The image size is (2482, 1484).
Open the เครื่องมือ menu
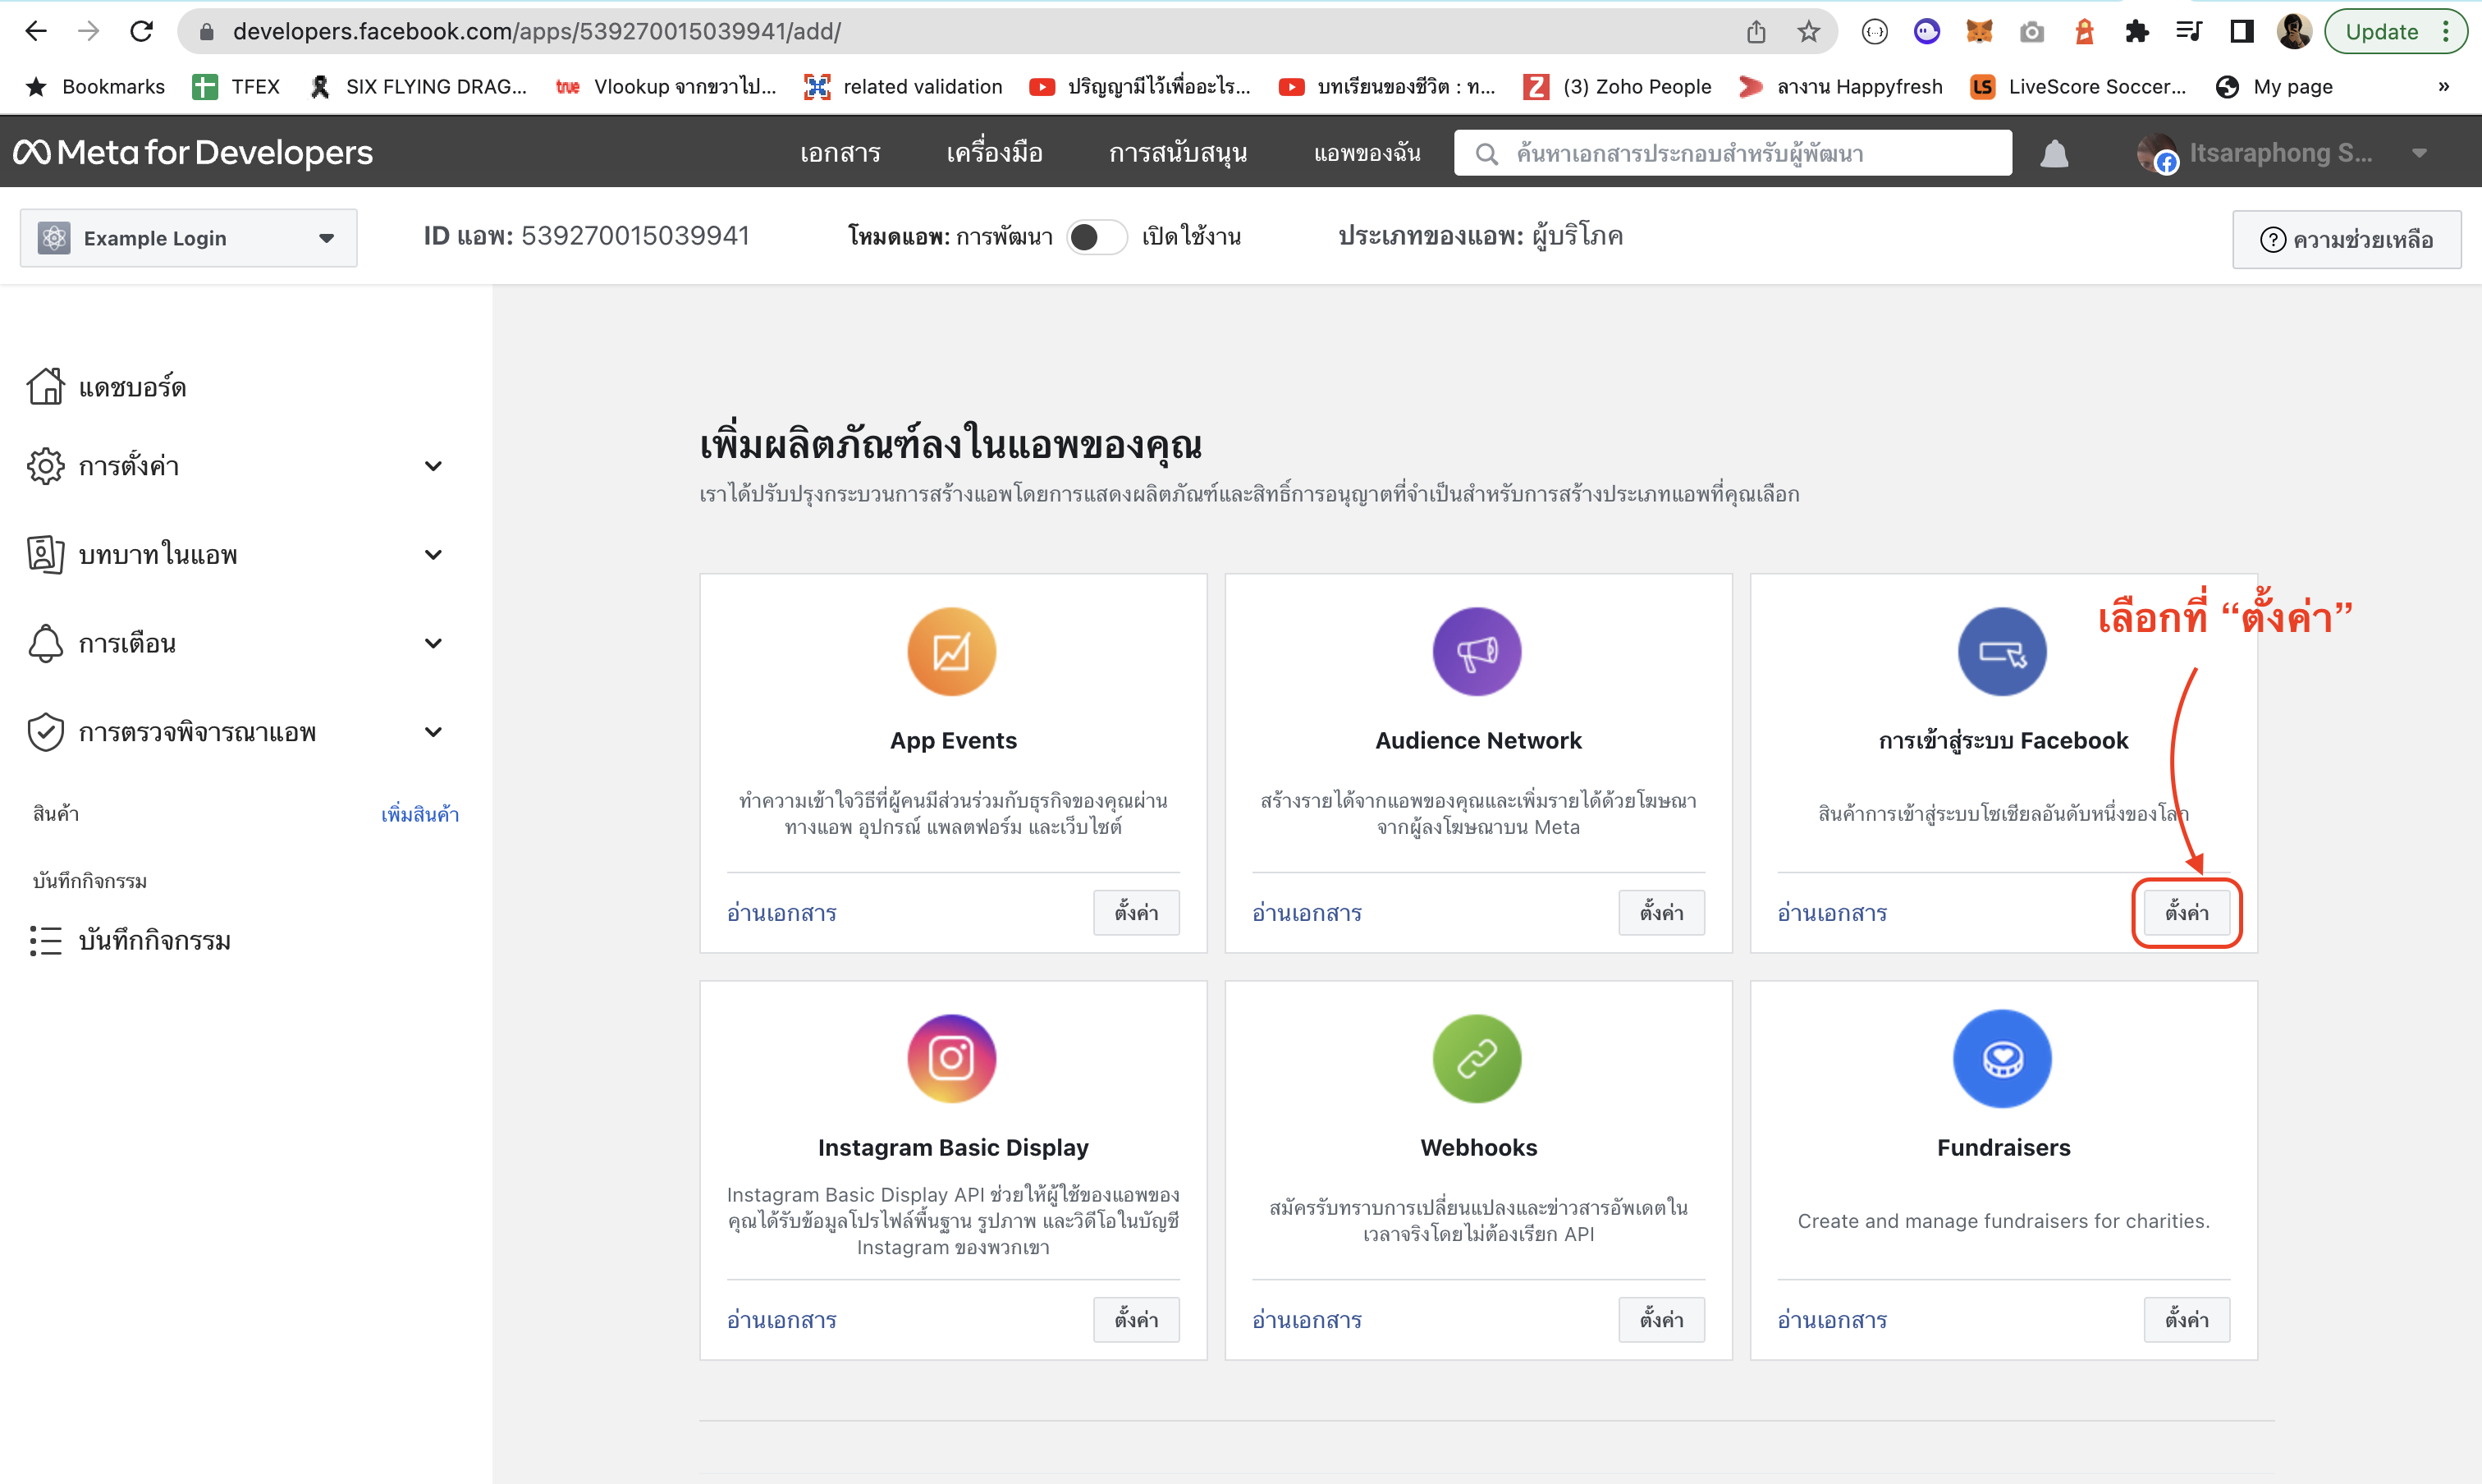point(994,153)
